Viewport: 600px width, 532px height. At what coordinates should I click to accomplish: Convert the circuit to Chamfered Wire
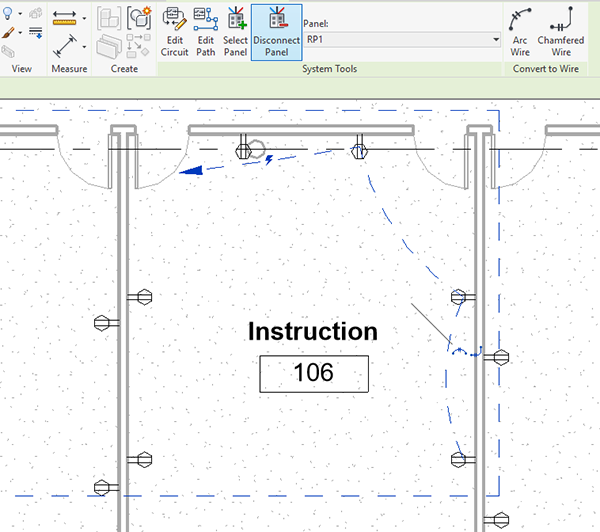pos(561,29)
